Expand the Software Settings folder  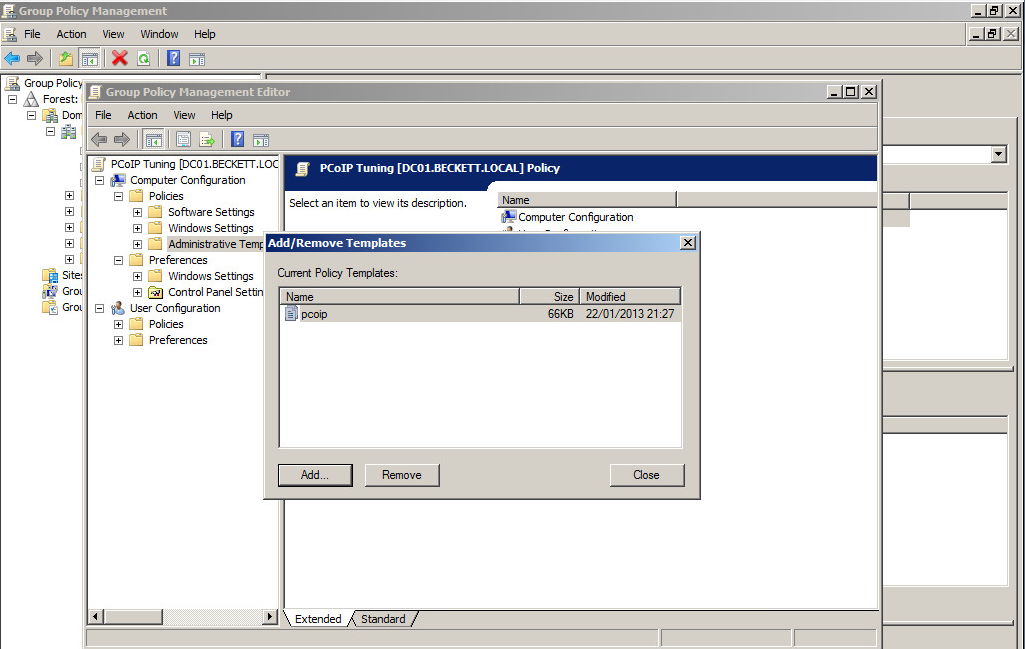coord(137,213)
